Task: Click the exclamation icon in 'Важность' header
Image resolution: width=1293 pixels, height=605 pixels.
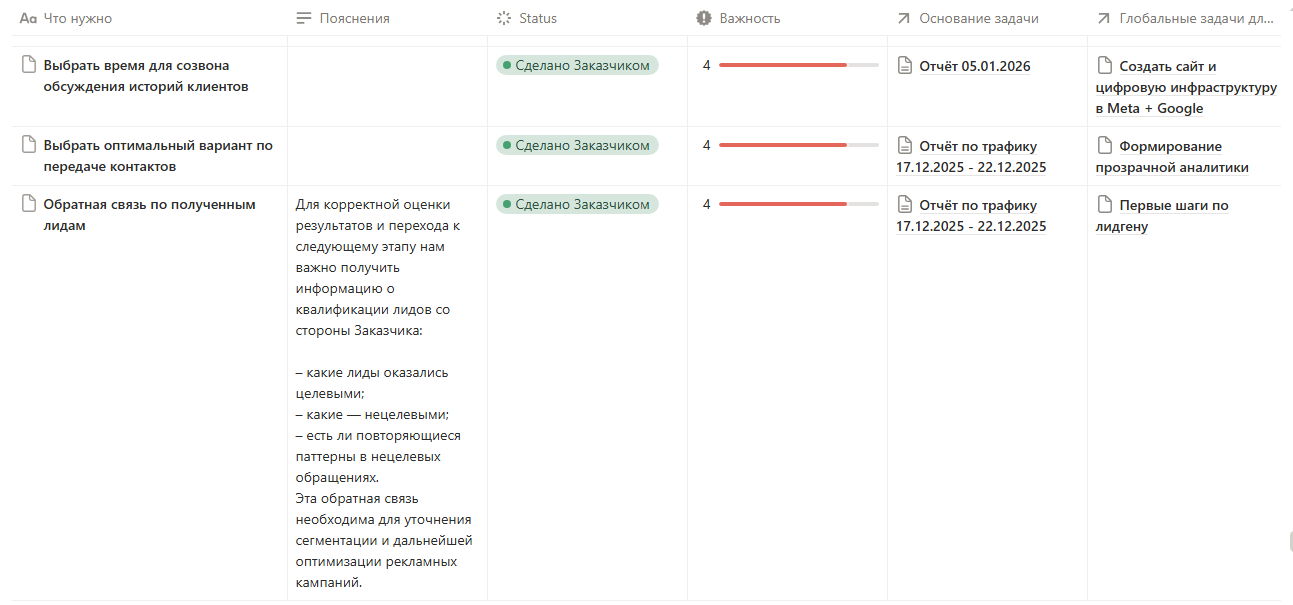Action: (704, 18)
